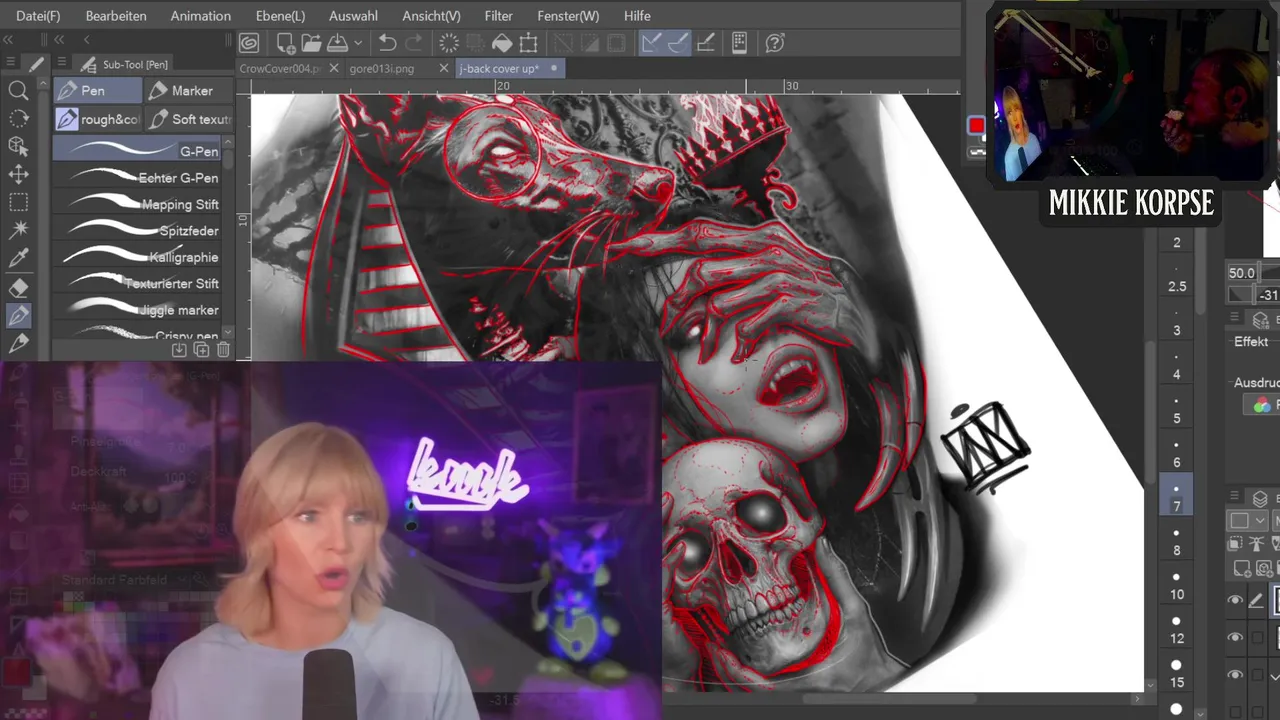Activate the Transform scale/rotate icon
The height and width of the screenshot is (720, 1280).
[x=529, y=43]
